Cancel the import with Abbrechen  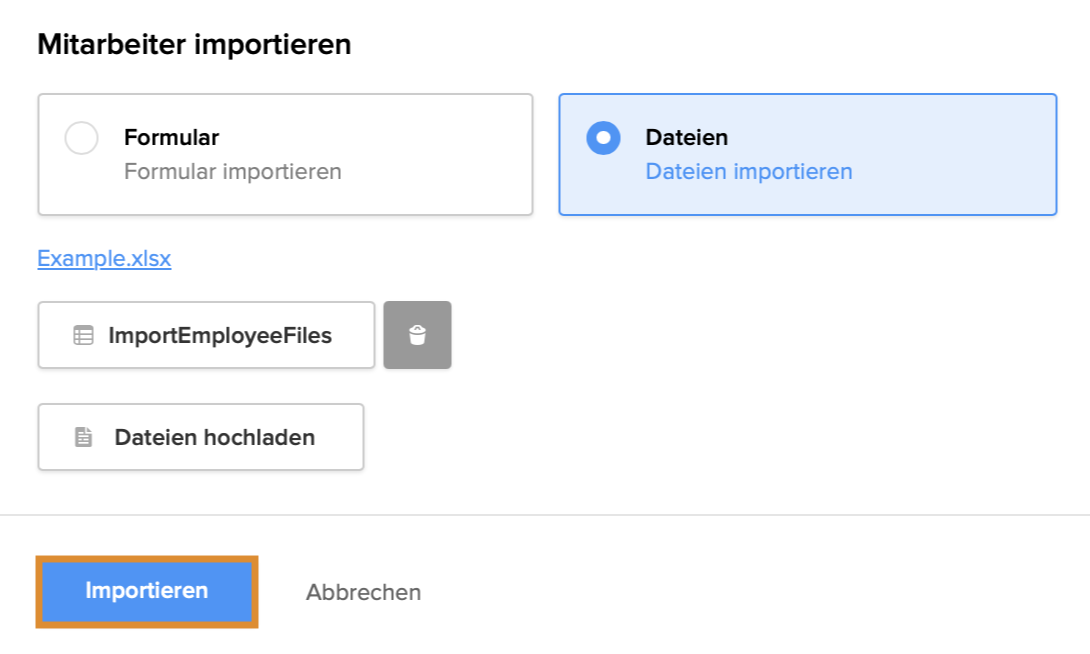pos(363,592)
